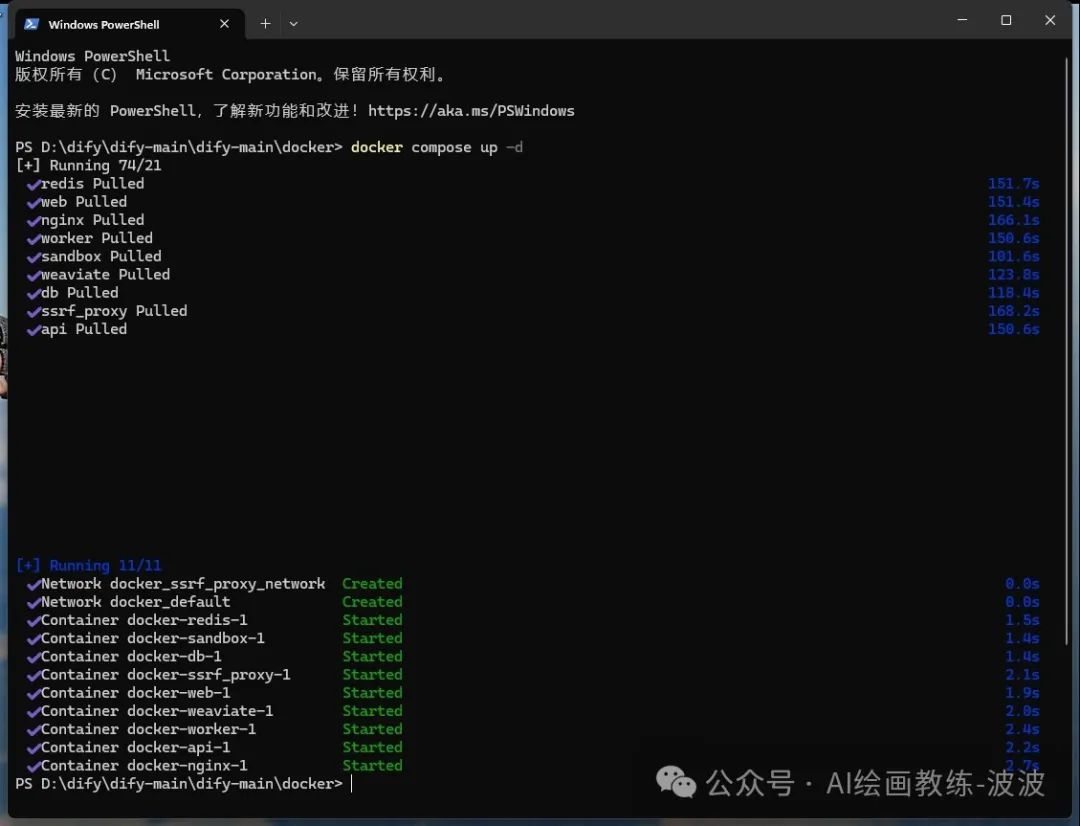
Task: Click 'Container docker-redis-1' line
Action: click(x=138, y=620)
